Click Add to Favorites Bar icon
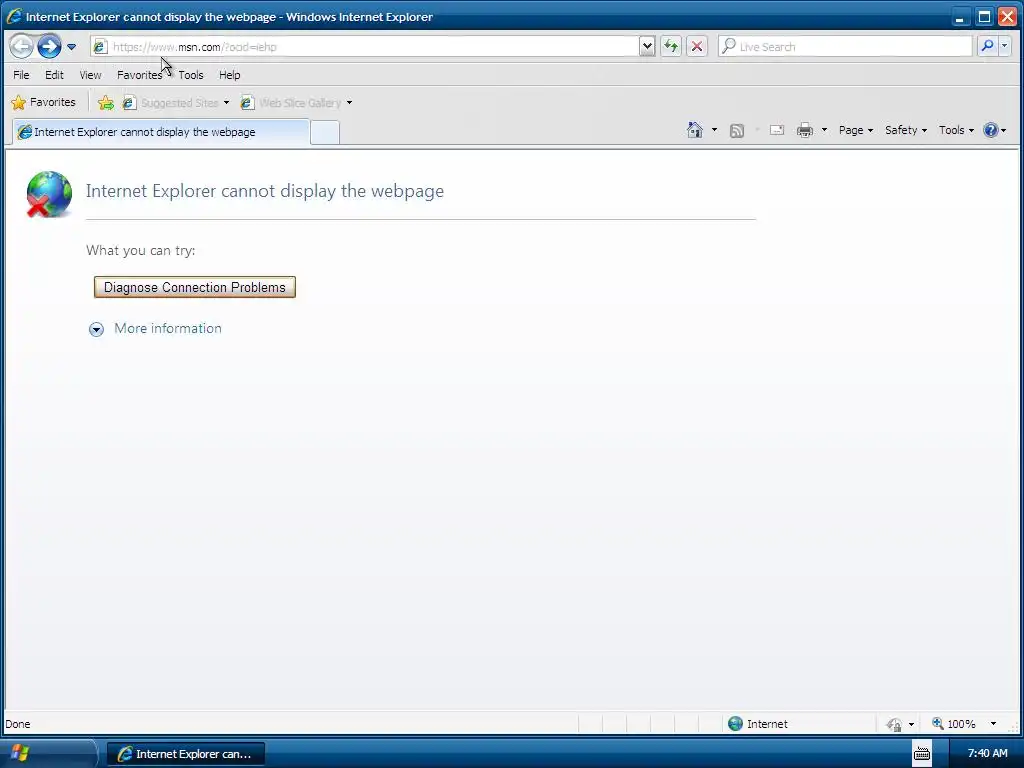Viewport: 1024px width, 768px height. [x=106, y=103]
